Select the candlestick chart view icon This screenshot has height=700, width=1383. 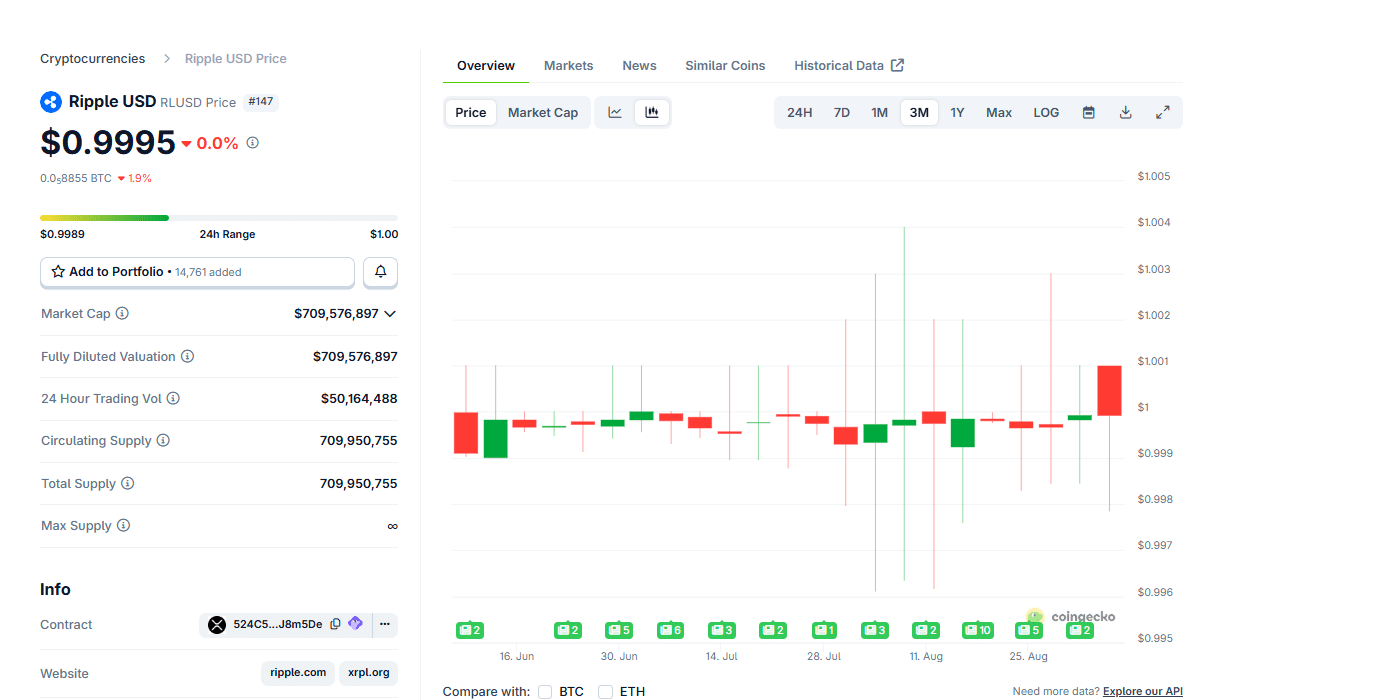tap(652, 113)
